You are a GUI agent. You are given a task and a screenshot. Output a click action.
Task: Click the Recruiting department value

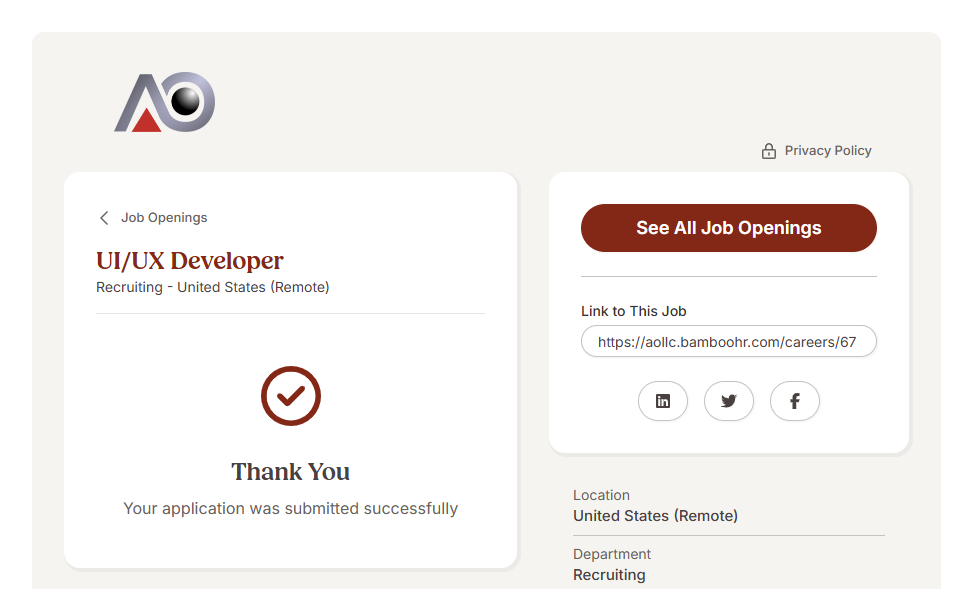click(609, 575)
